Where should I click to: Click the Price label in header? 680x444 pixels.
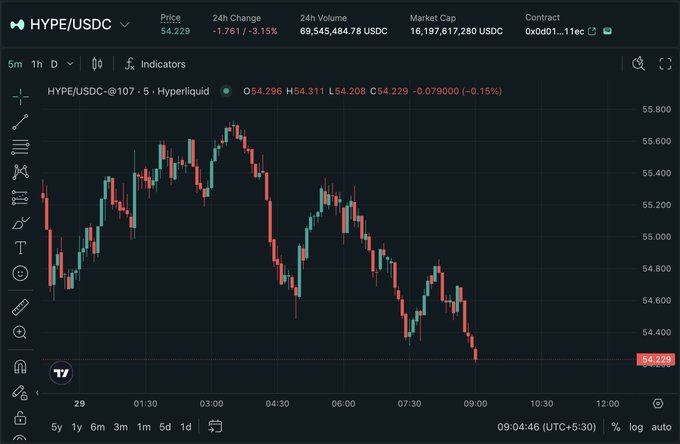click(x=170, y=18)
